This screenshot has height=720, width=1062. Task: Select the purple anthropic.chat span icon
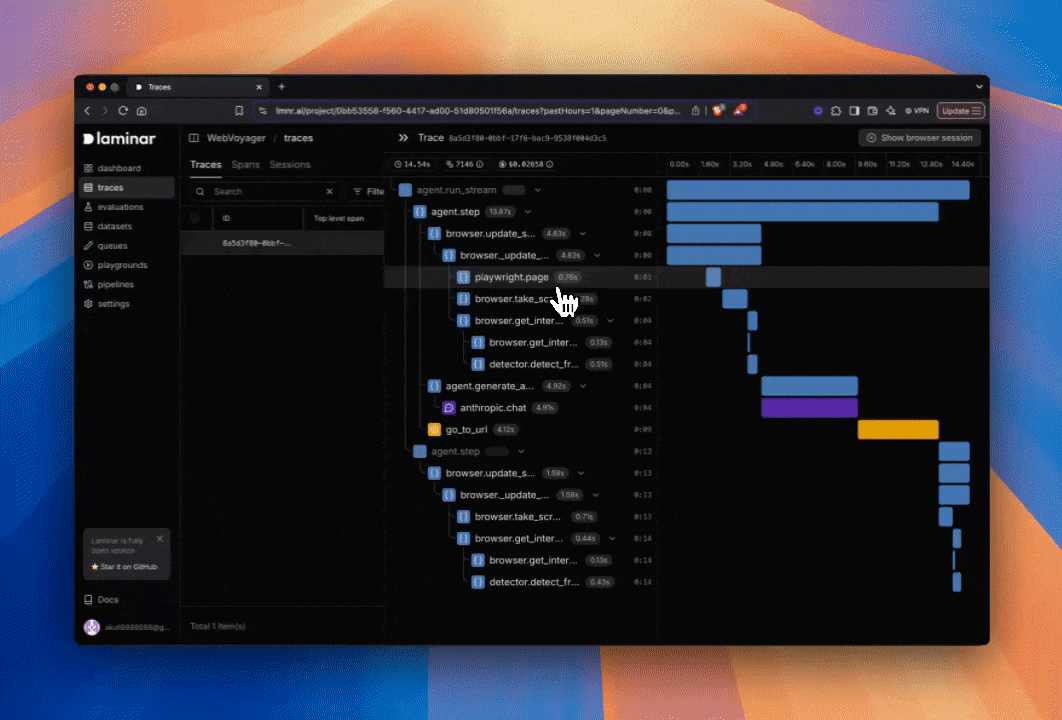coord(448,408)
